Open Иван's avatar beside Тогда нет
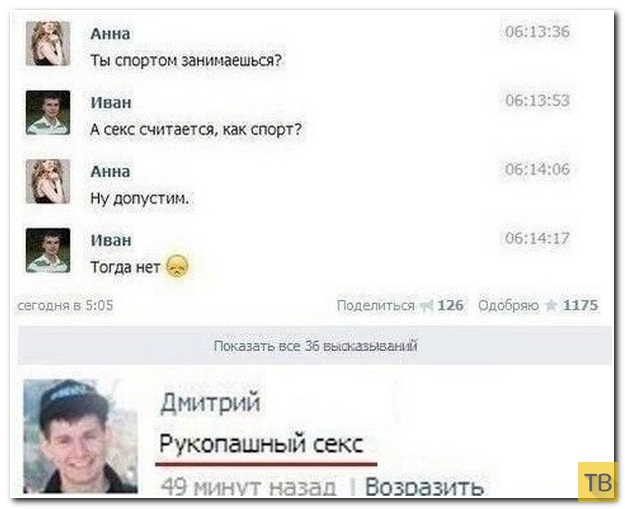The image size is (625, 509). [48, 250]
